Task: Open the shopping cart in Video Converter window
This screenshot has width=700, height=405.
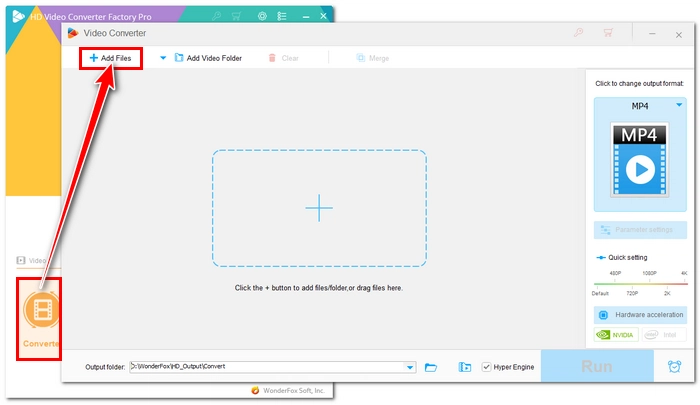Action: click(x=608, y=33)
